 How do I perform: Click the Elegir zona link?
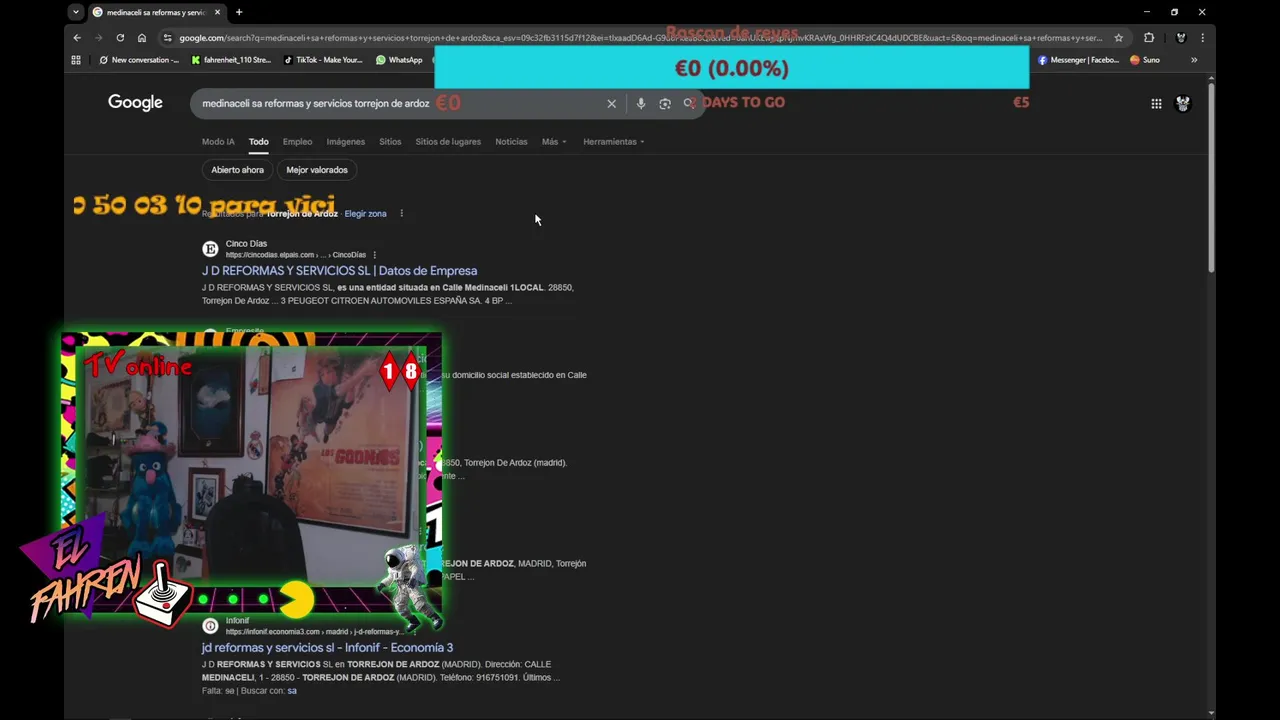[365, 214]
